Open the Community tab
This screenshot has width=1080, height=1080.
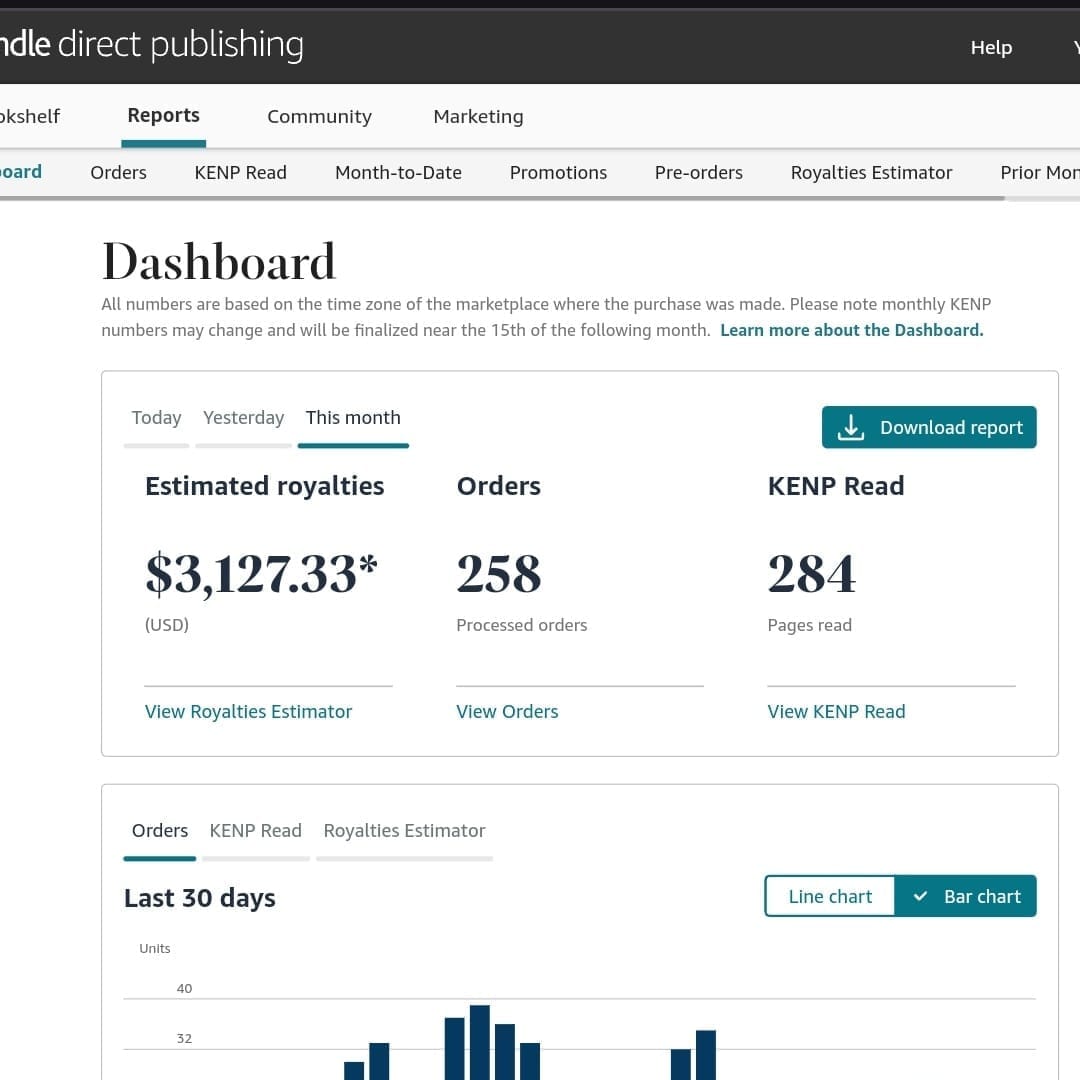point(319,116)
